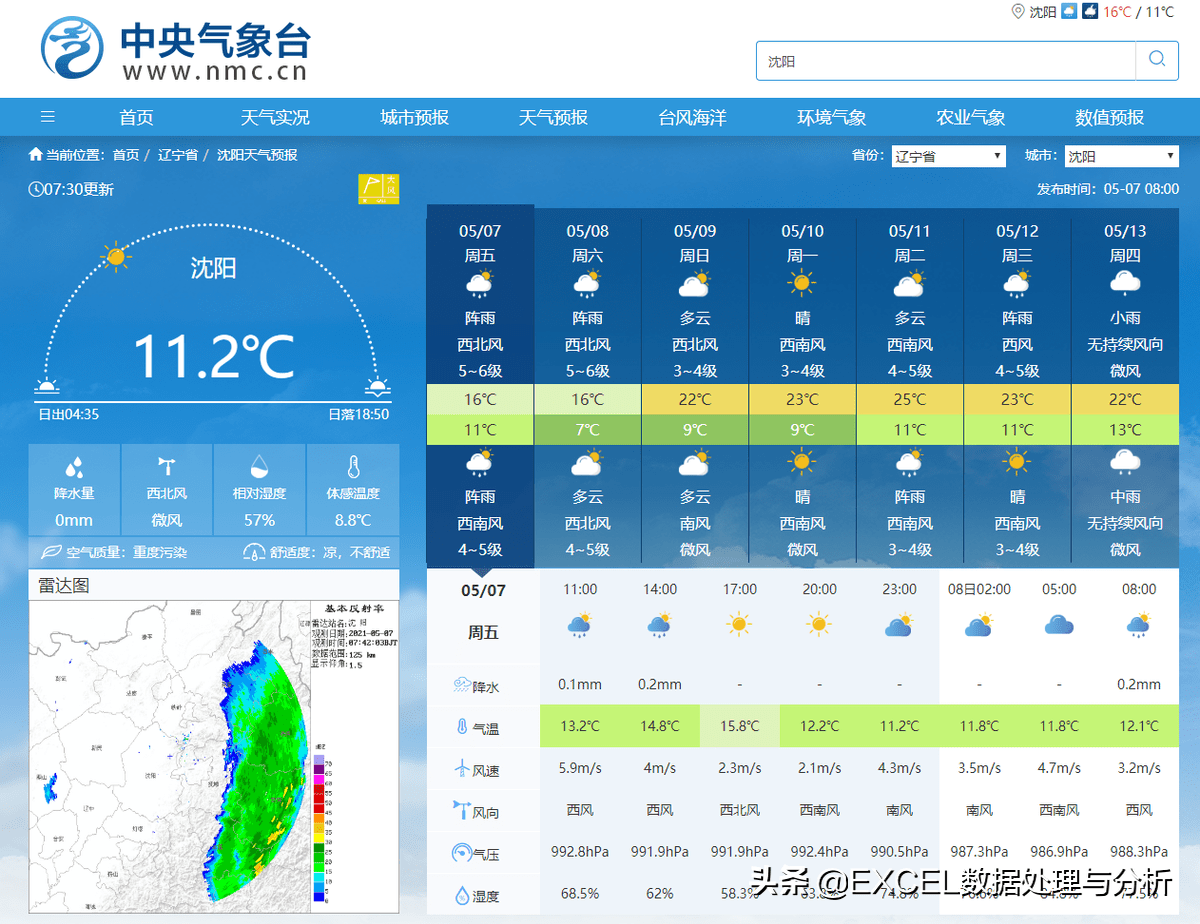Click the 湿度 row droplet icon
The width and height of the screenshot is (1200, 924).
click(462, 895)
